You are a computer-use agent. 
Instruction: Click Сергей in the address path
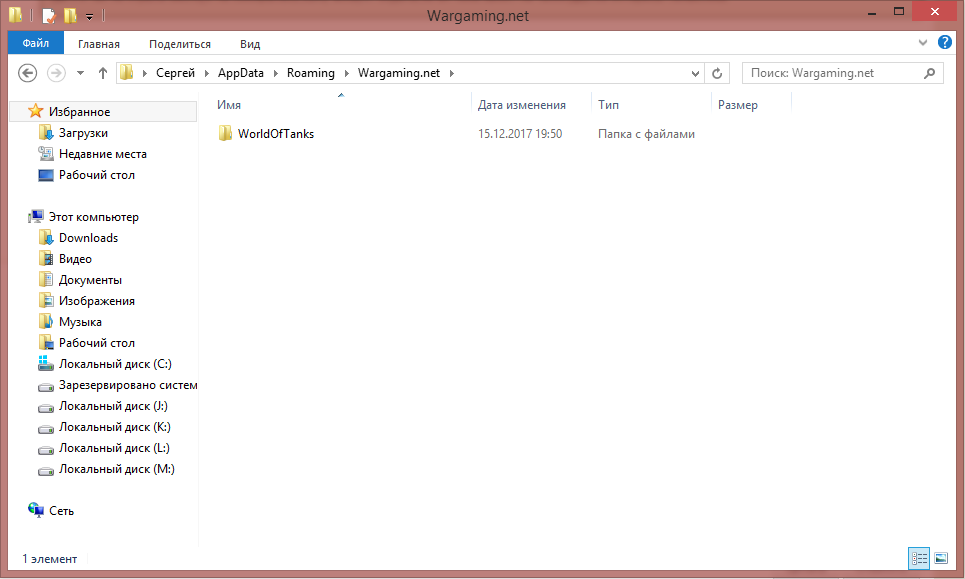(x=175, y=73)
